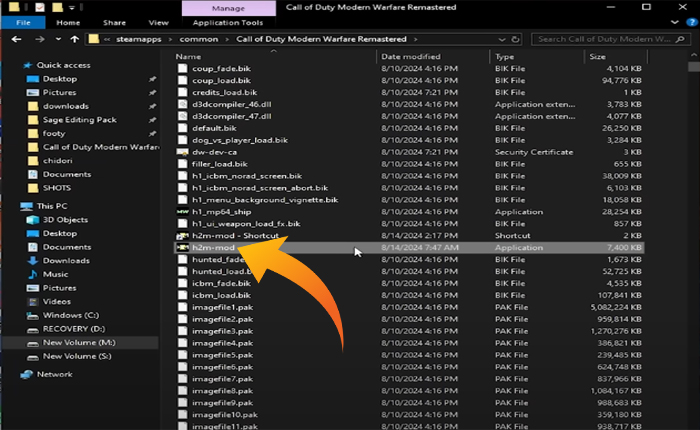The height and width of the screenshot is (430, 700).
Task: Select the default.bik file
Action: (x=214, y=128)
